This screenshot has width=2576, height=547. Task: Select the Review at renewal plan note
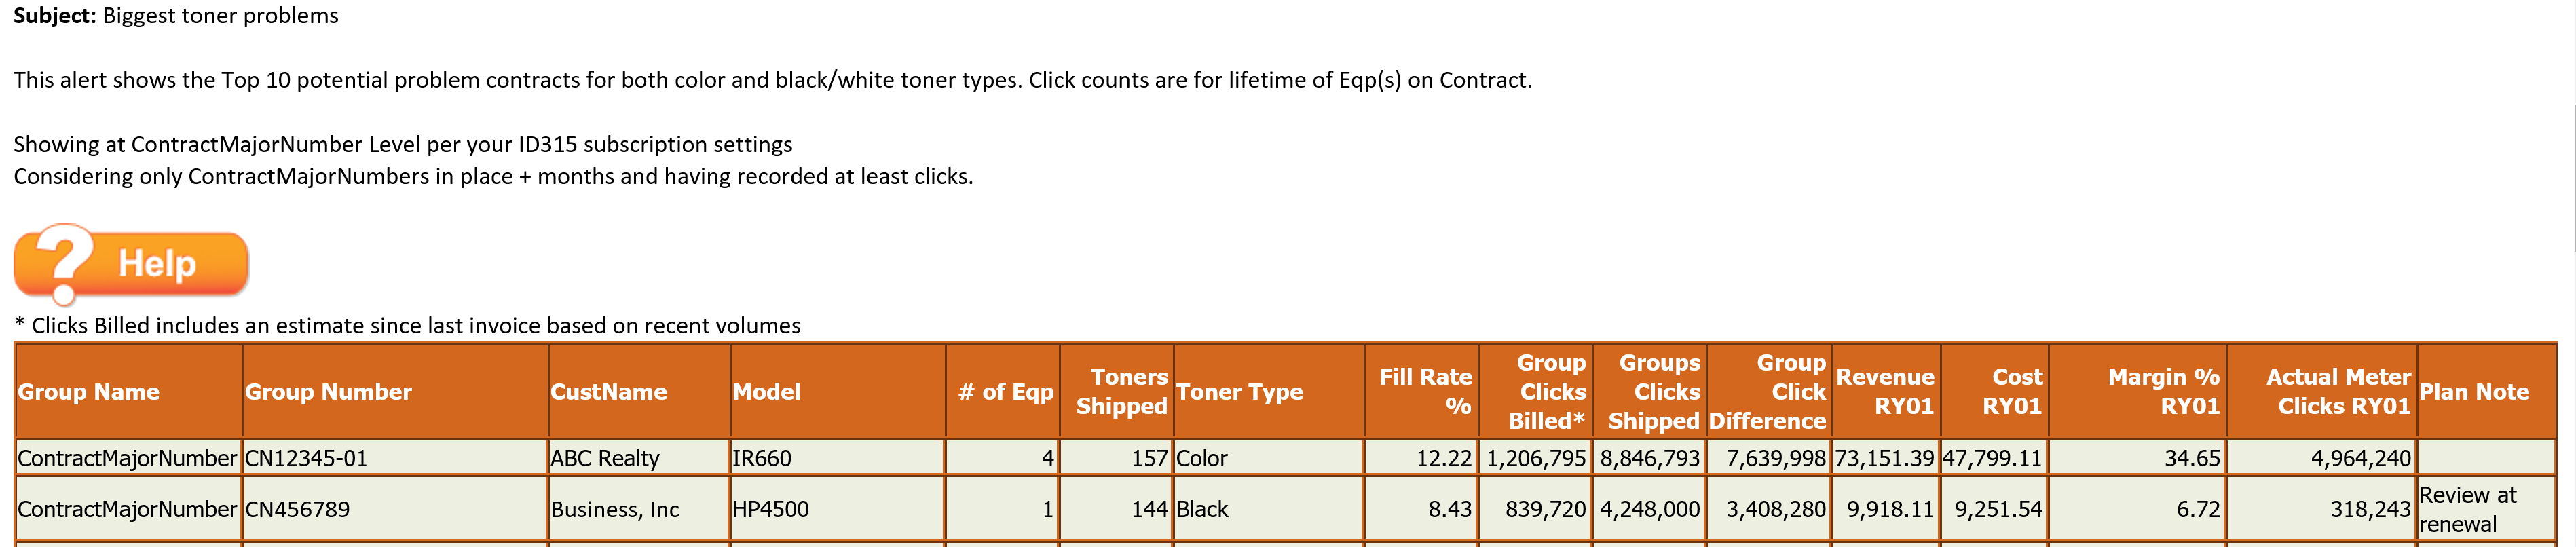(x=2467, y=509)
